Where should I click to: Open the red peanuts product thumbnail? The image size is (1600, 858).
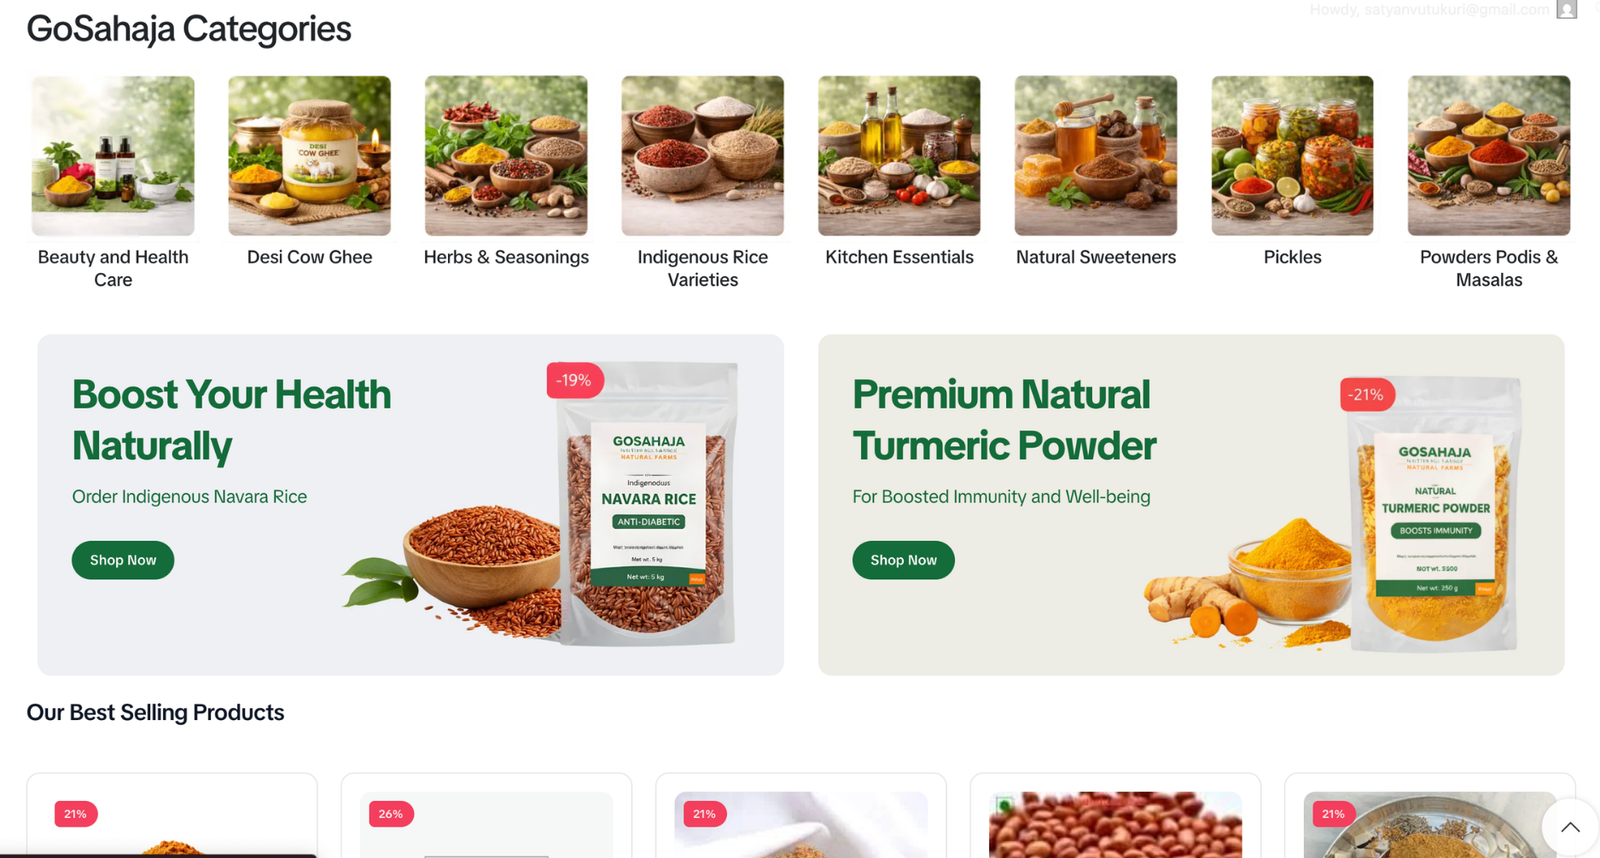click(x=1115, y=825)
